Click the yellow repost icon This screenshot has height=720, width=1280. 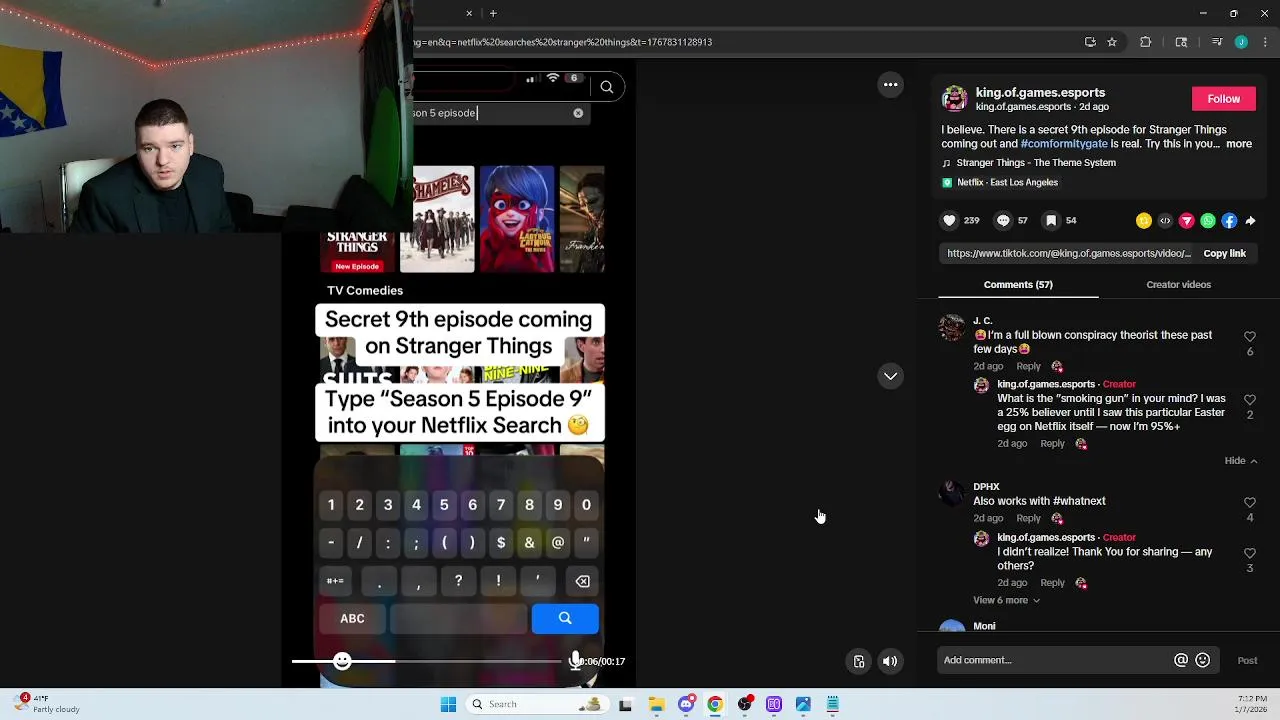tap(1144, 221)
